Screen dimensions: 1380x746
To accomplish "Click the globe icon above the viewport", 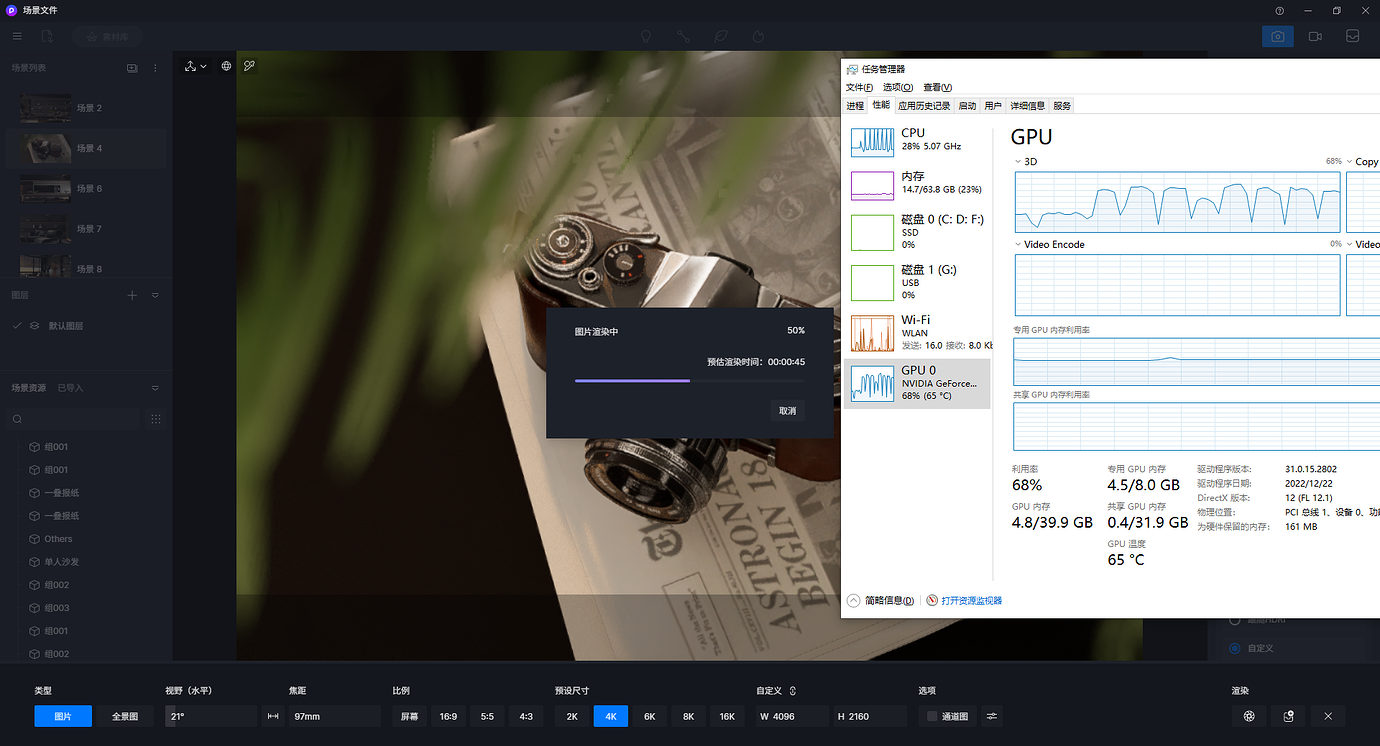I will point(227,66).
